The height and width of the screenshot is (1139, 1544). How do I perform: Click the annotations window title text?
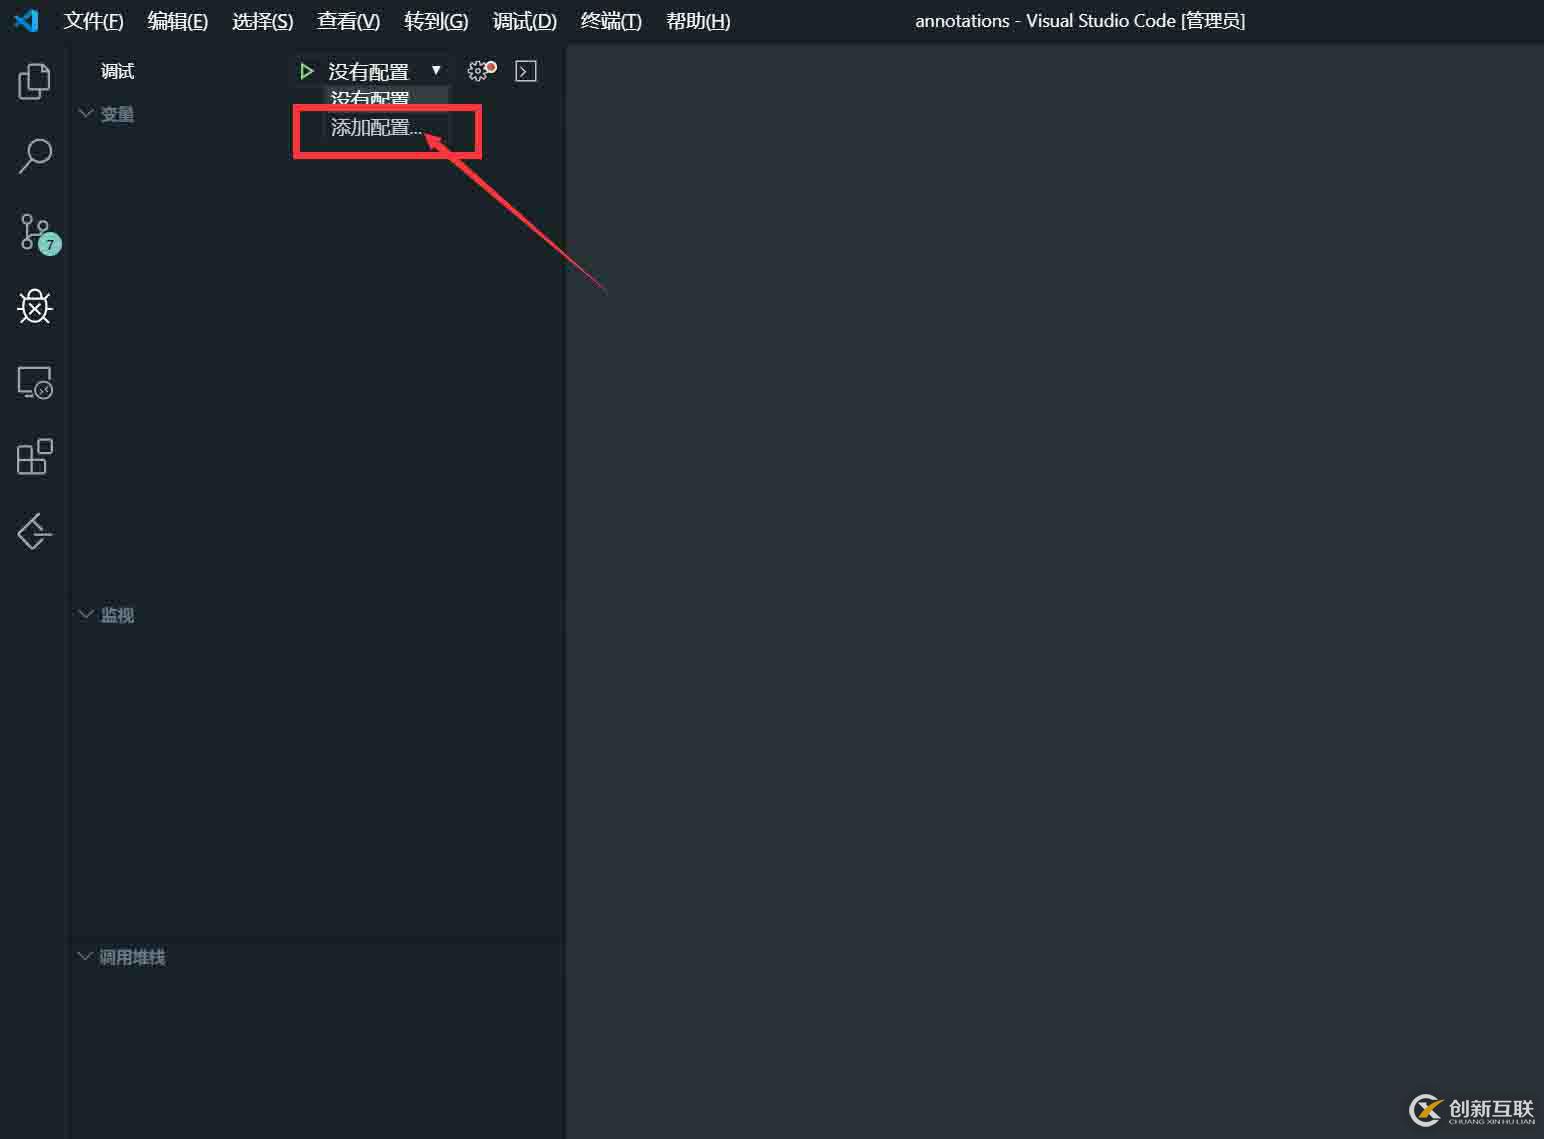1080,21
